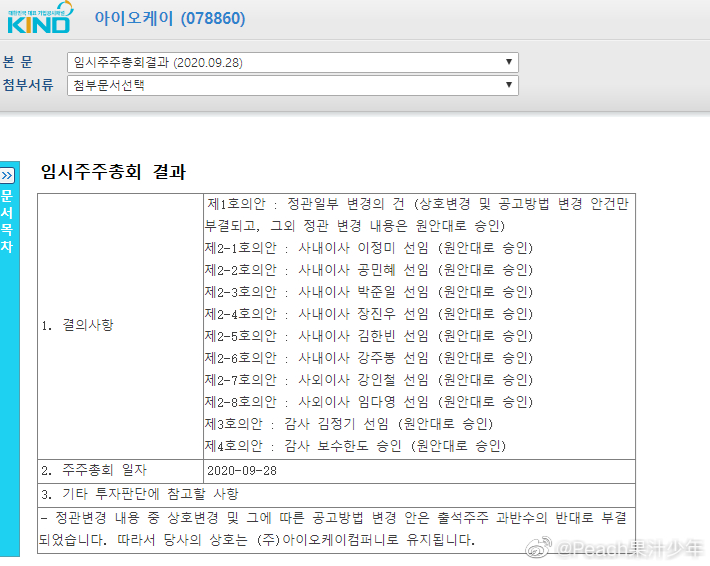The image size is (710, 566).
Task: Click cell 1. 결의사항
Action: point(120,326)
